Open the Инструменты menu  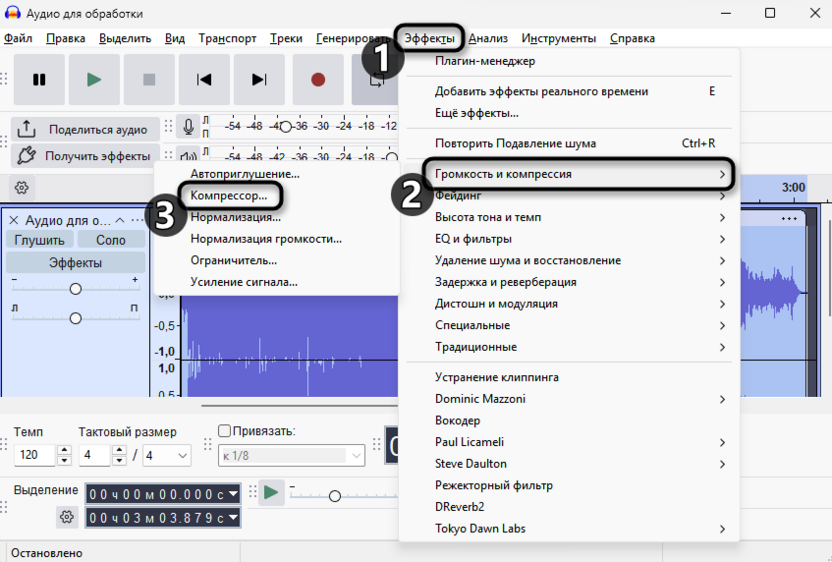point(558,38)
